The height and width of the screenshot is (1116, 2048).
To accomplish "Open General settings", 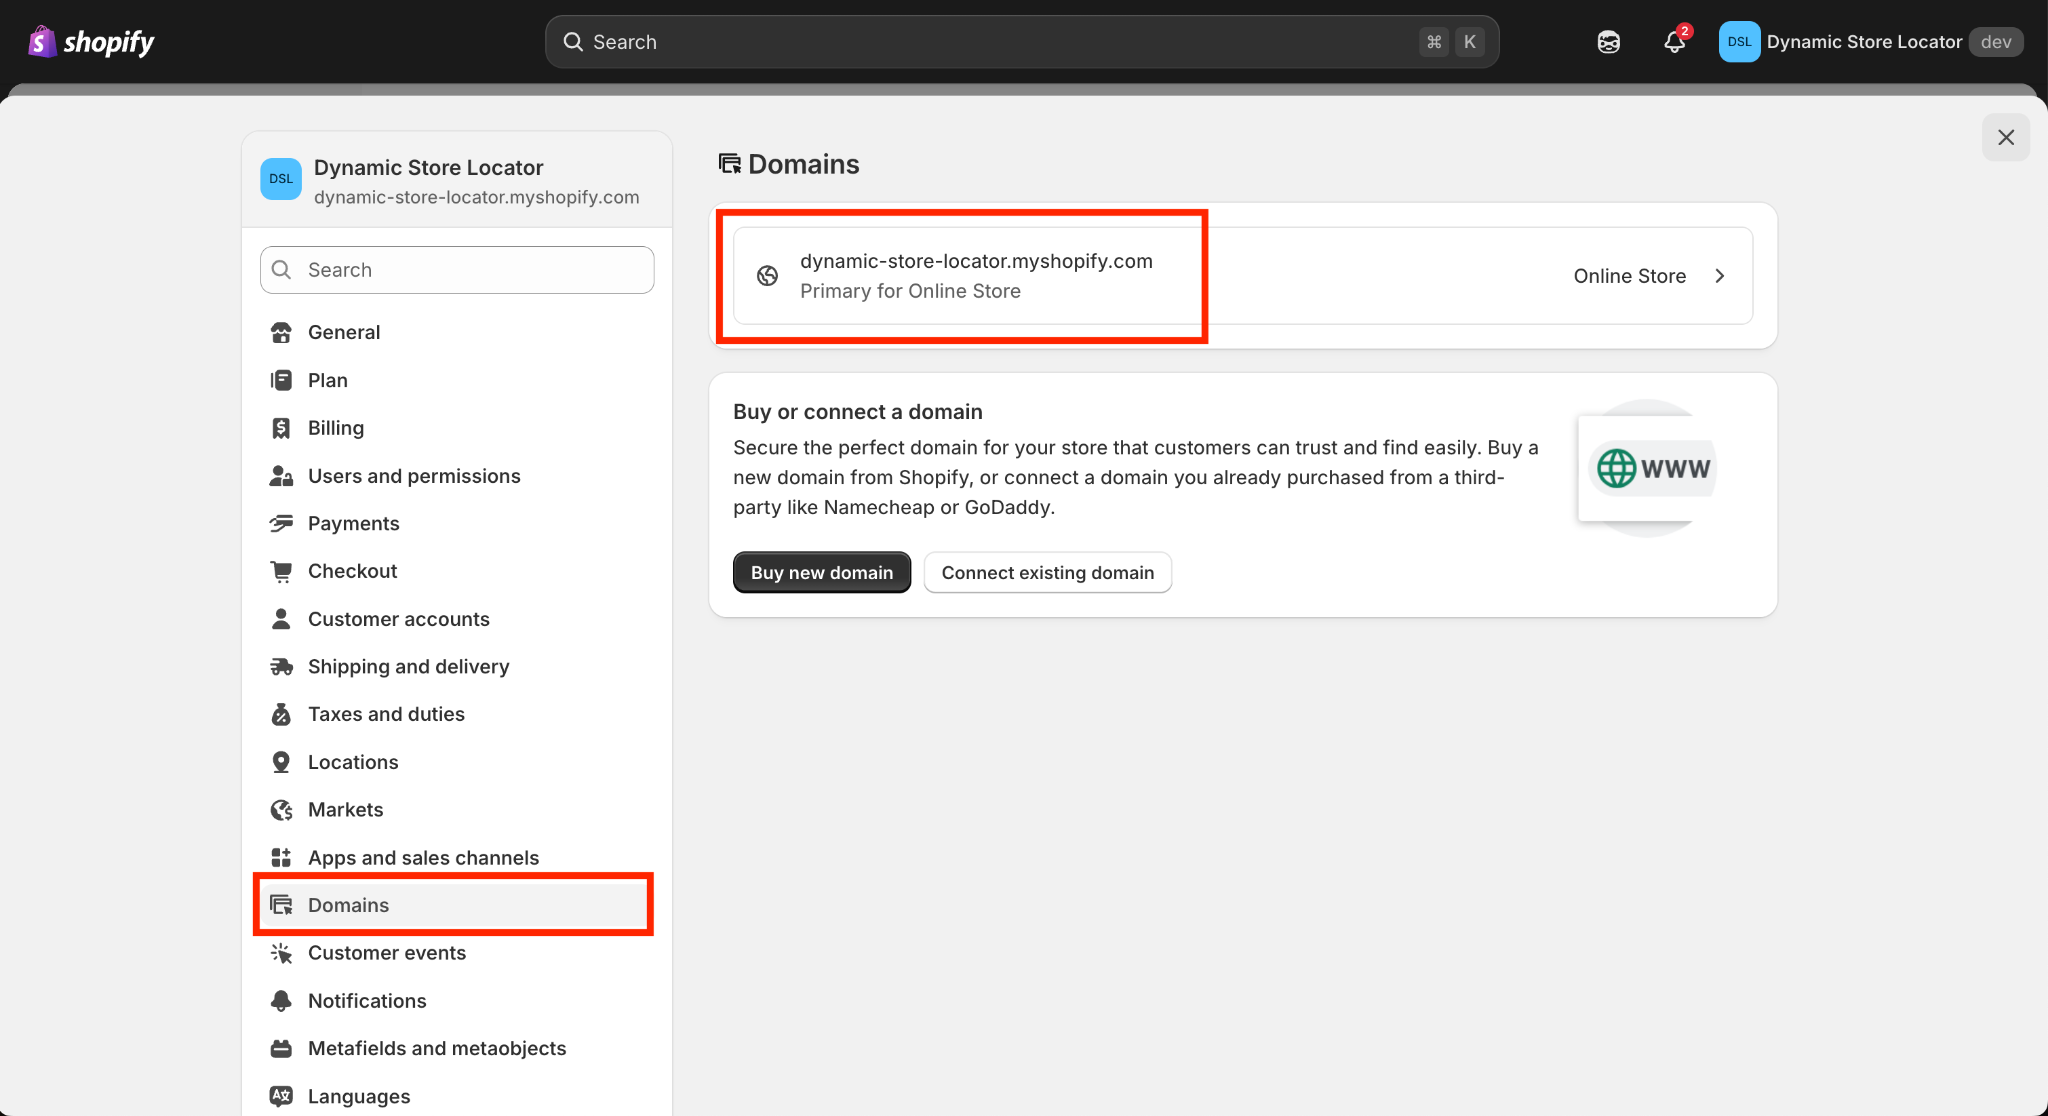I will pos(456,332).
